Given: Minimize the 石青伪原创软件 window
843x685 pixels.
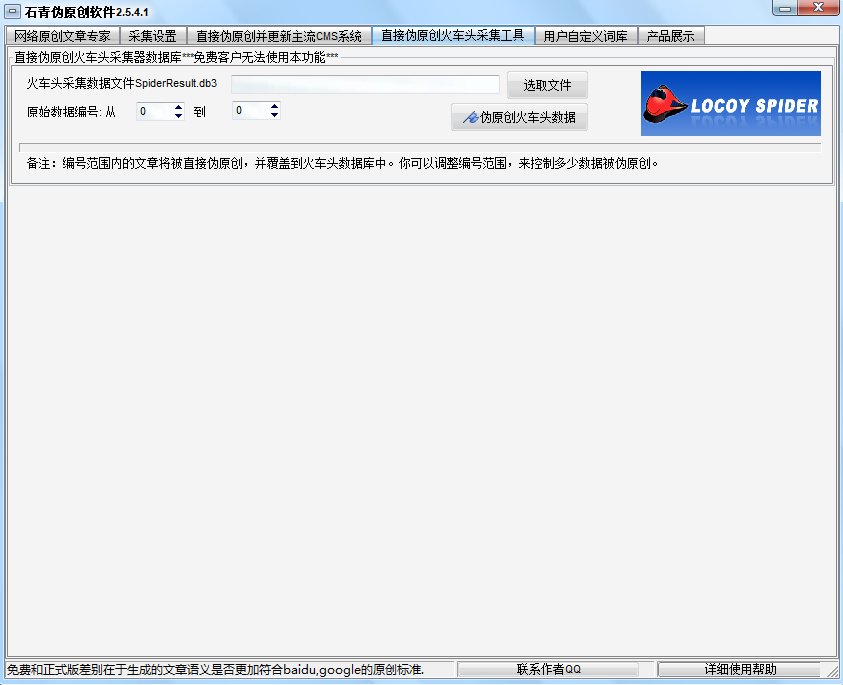Looking at the screenshot, I should click(785, 8).
